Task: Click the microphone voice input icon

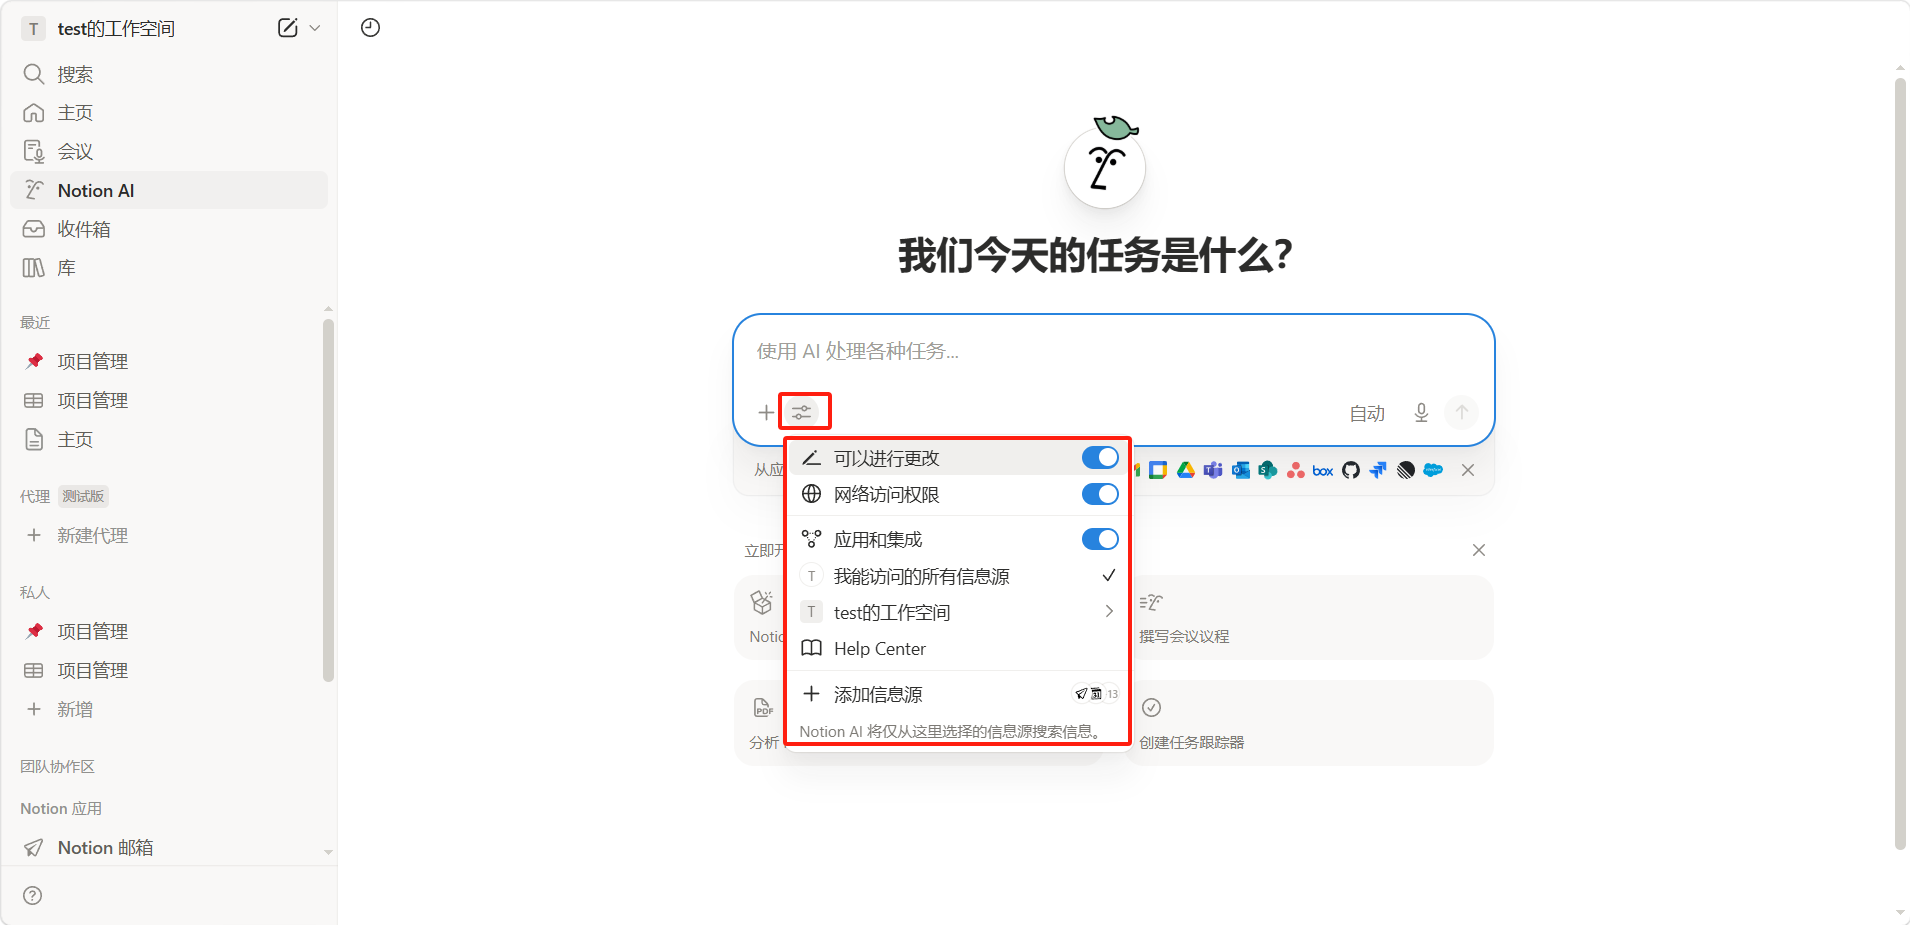Action: [x=1421, y=413]
